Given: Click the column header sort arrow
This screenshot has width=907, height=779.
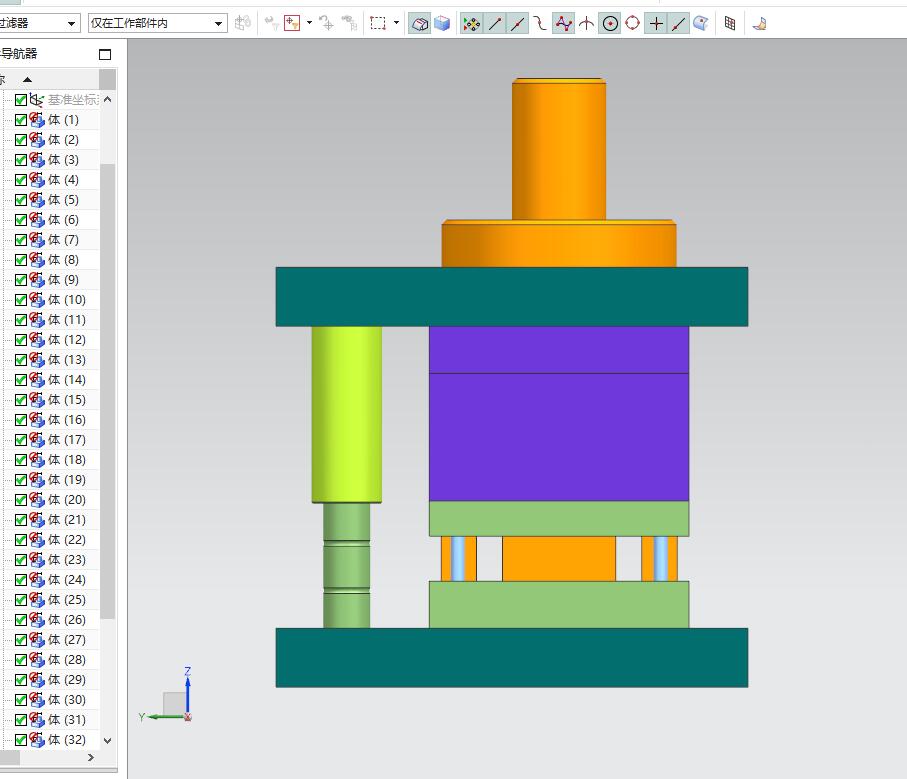Looking at the screenshot, I should (x=27, y=80).
